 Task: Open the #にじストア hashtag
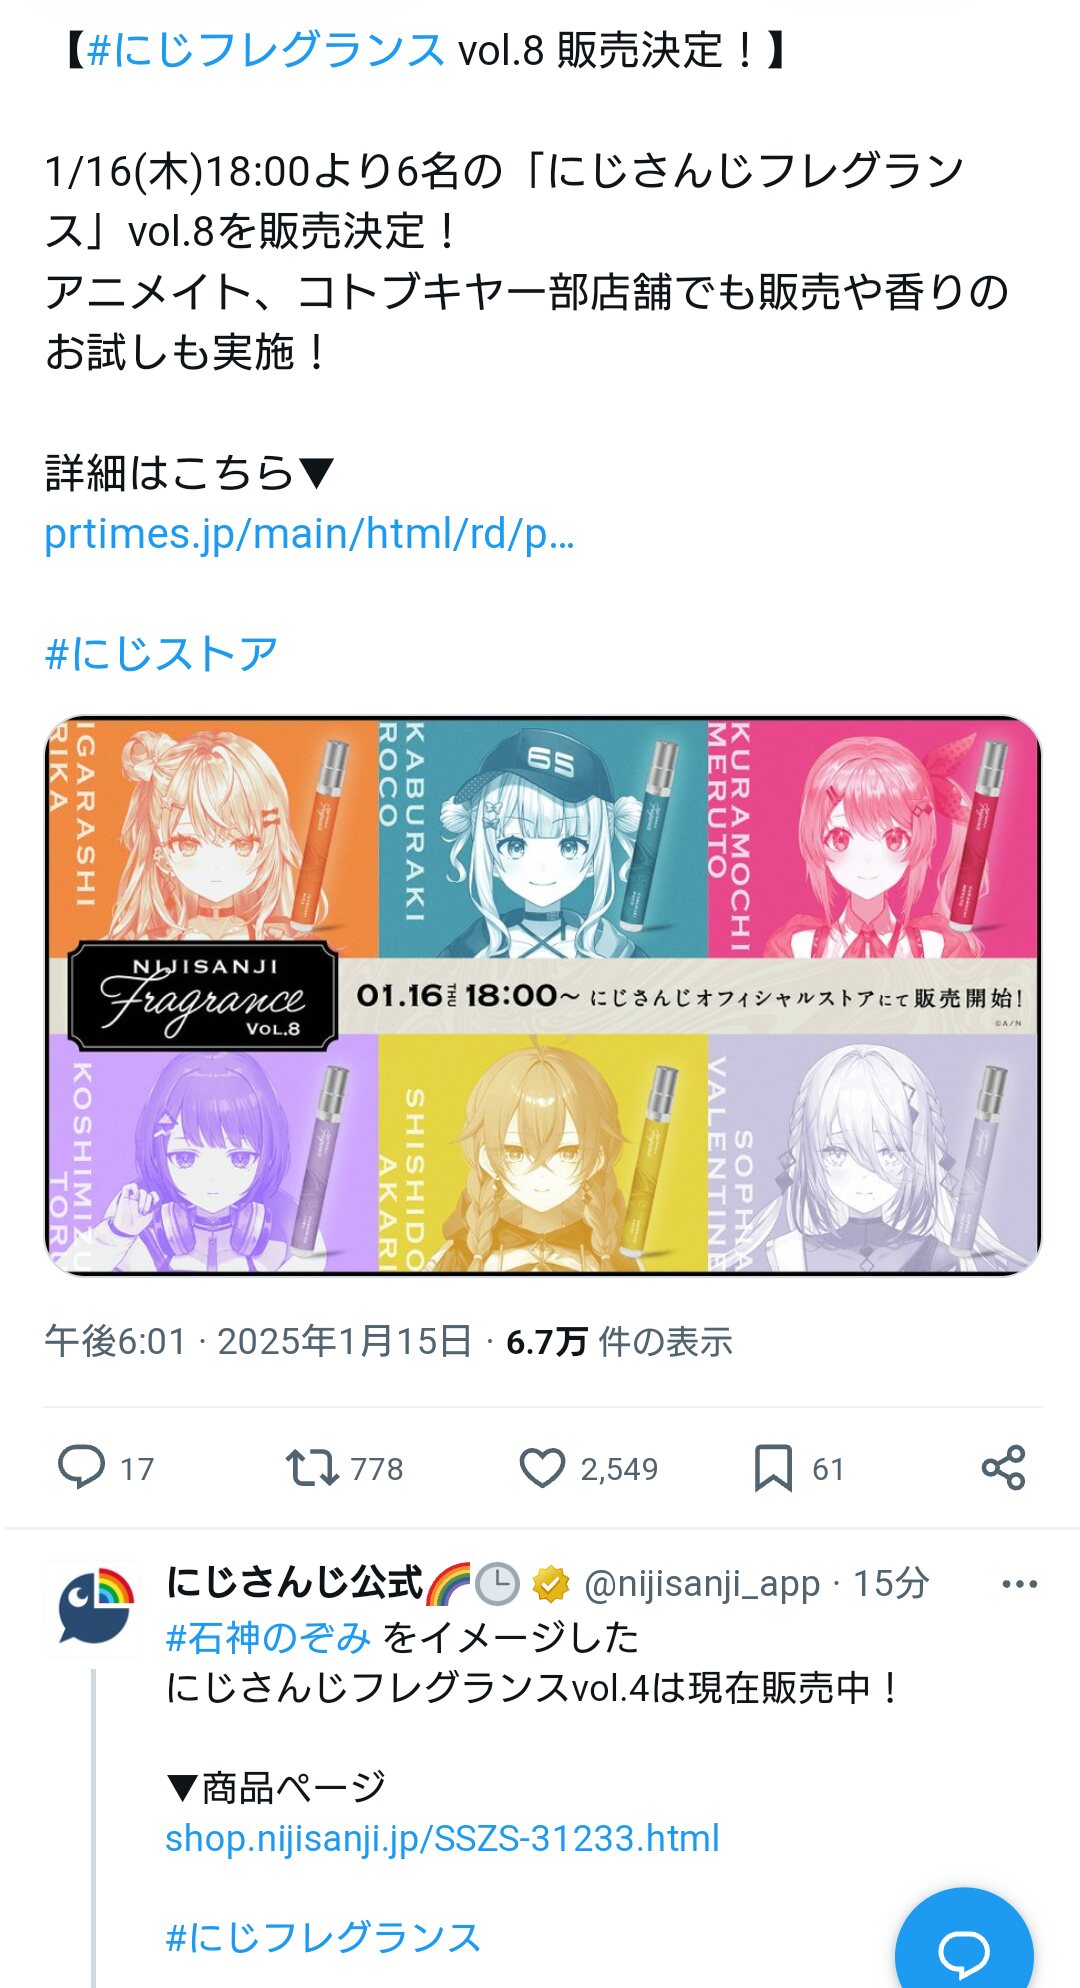pyautogui.click(x=161, y=654)
